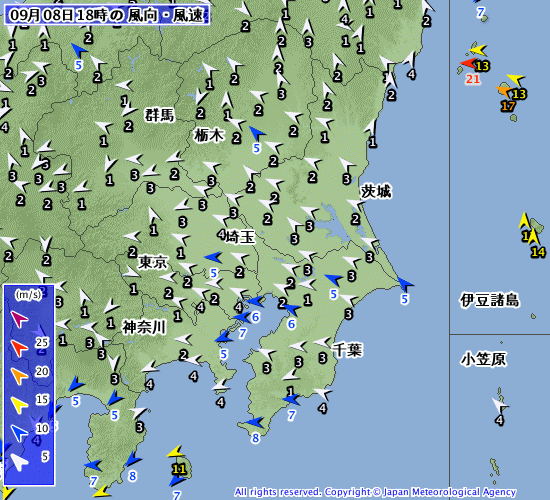The height and width of the screenshot is (500, 550).
Task: Select the white legend arrow next to 5
Action: pyautogui.click(x=19, y=462)
